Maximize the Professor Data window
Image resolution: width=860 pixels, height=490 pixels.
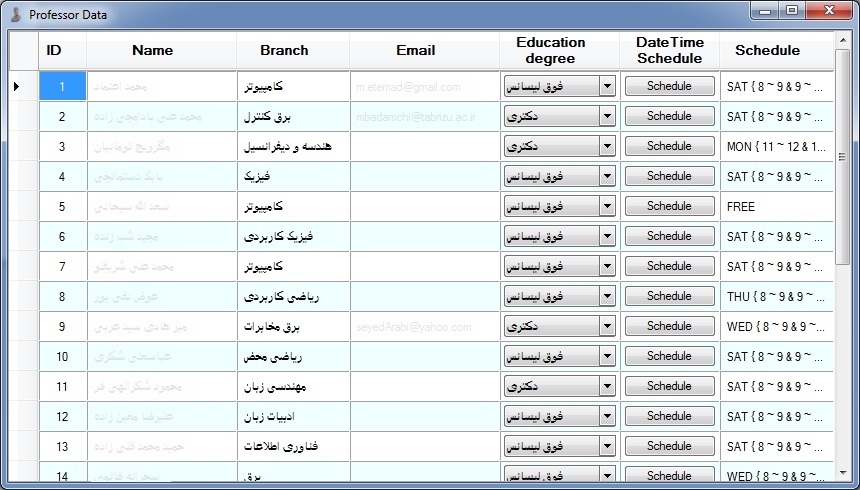click(791, 10)
